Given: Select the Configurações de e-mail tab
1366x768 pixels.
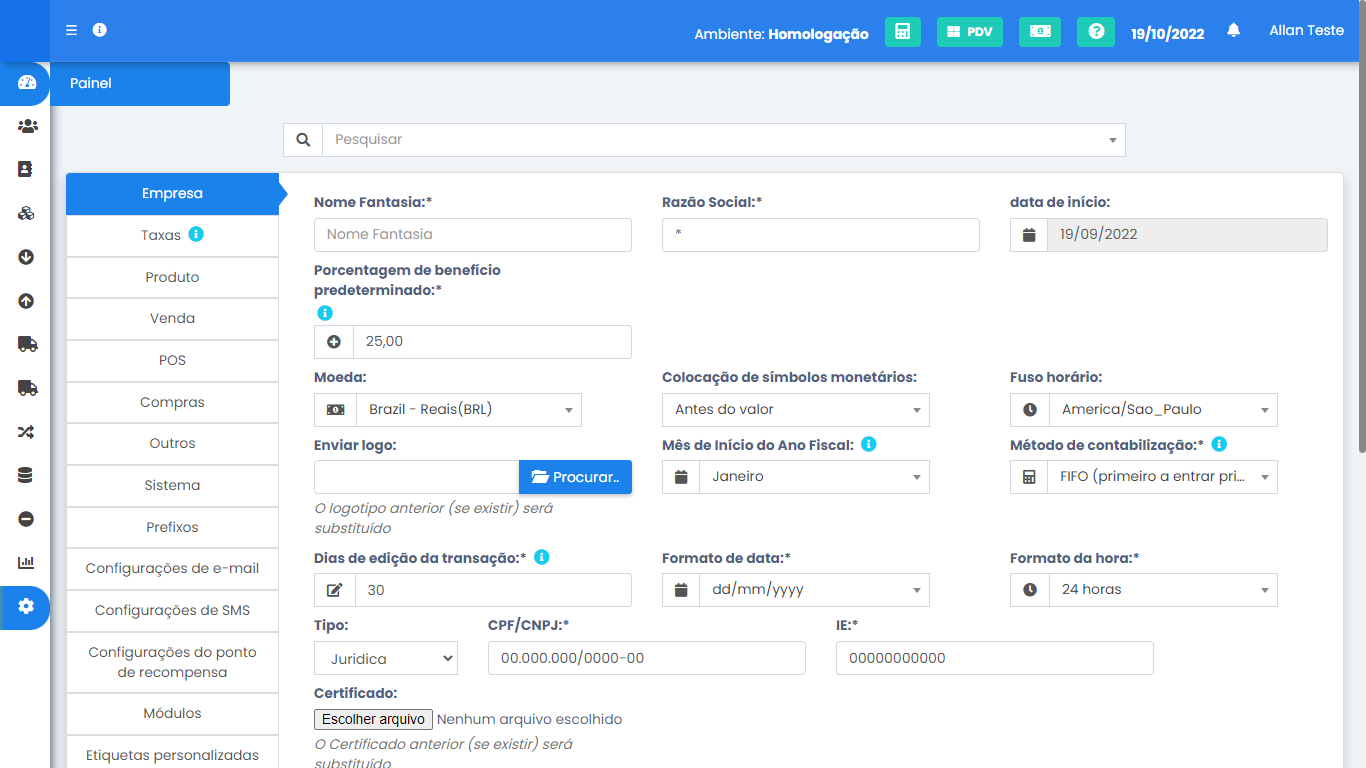Looking at the screenshot, I should 172,568.
